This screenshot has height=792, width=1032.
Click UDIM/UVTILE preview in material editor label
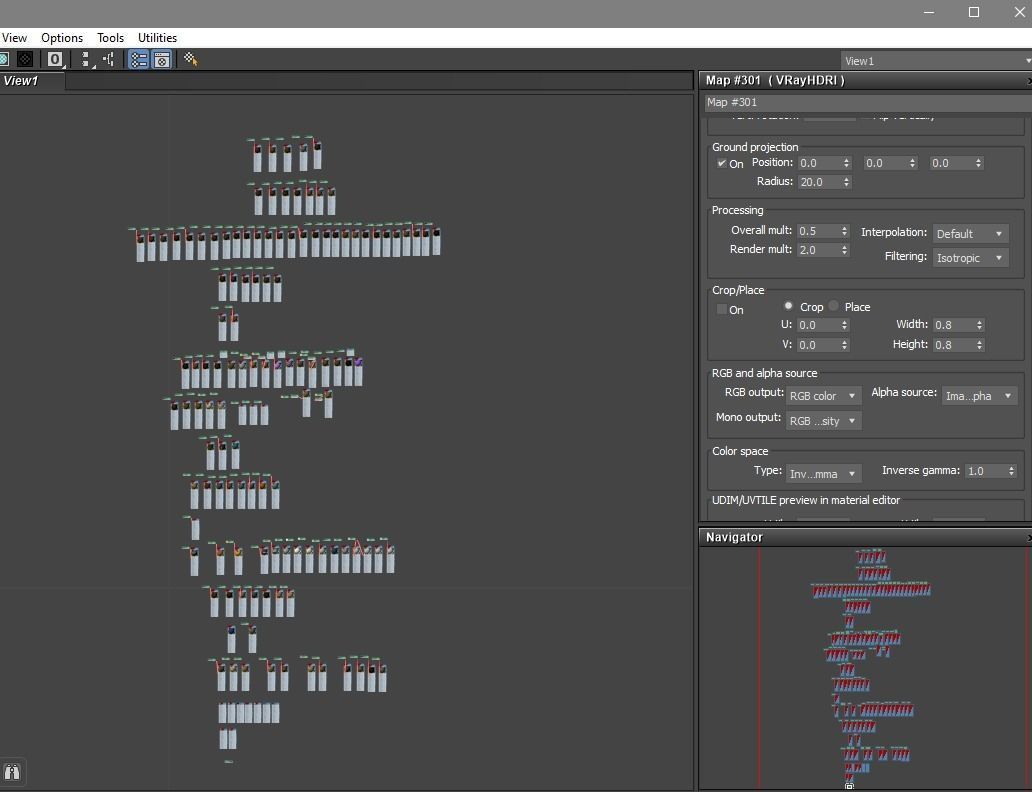[806, 500]
